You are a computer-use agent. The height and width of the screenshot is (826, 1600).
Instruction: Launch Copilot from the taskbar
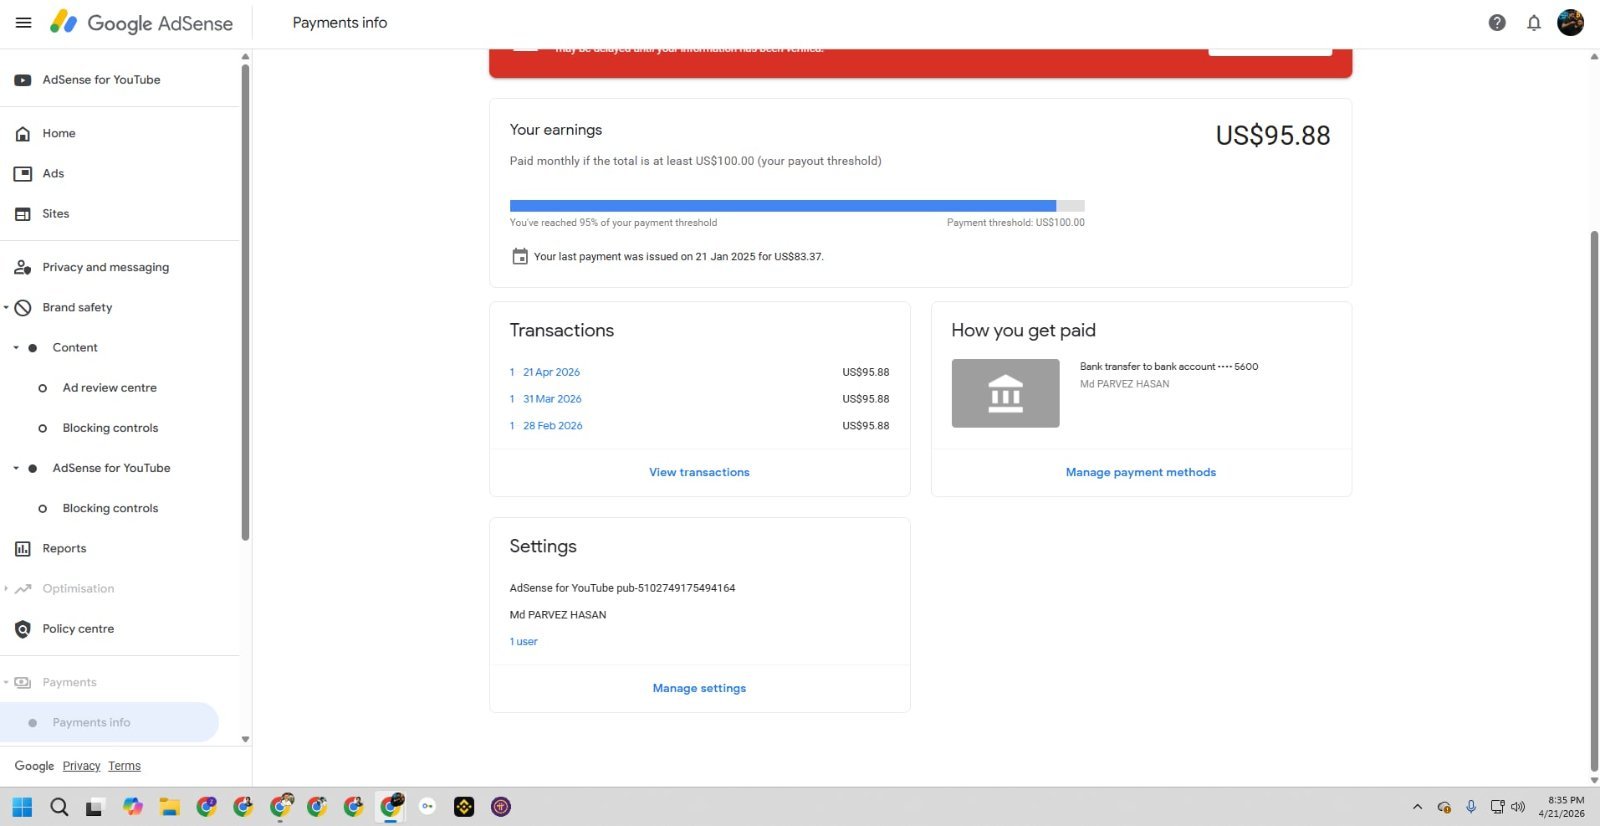pos(133,807)
